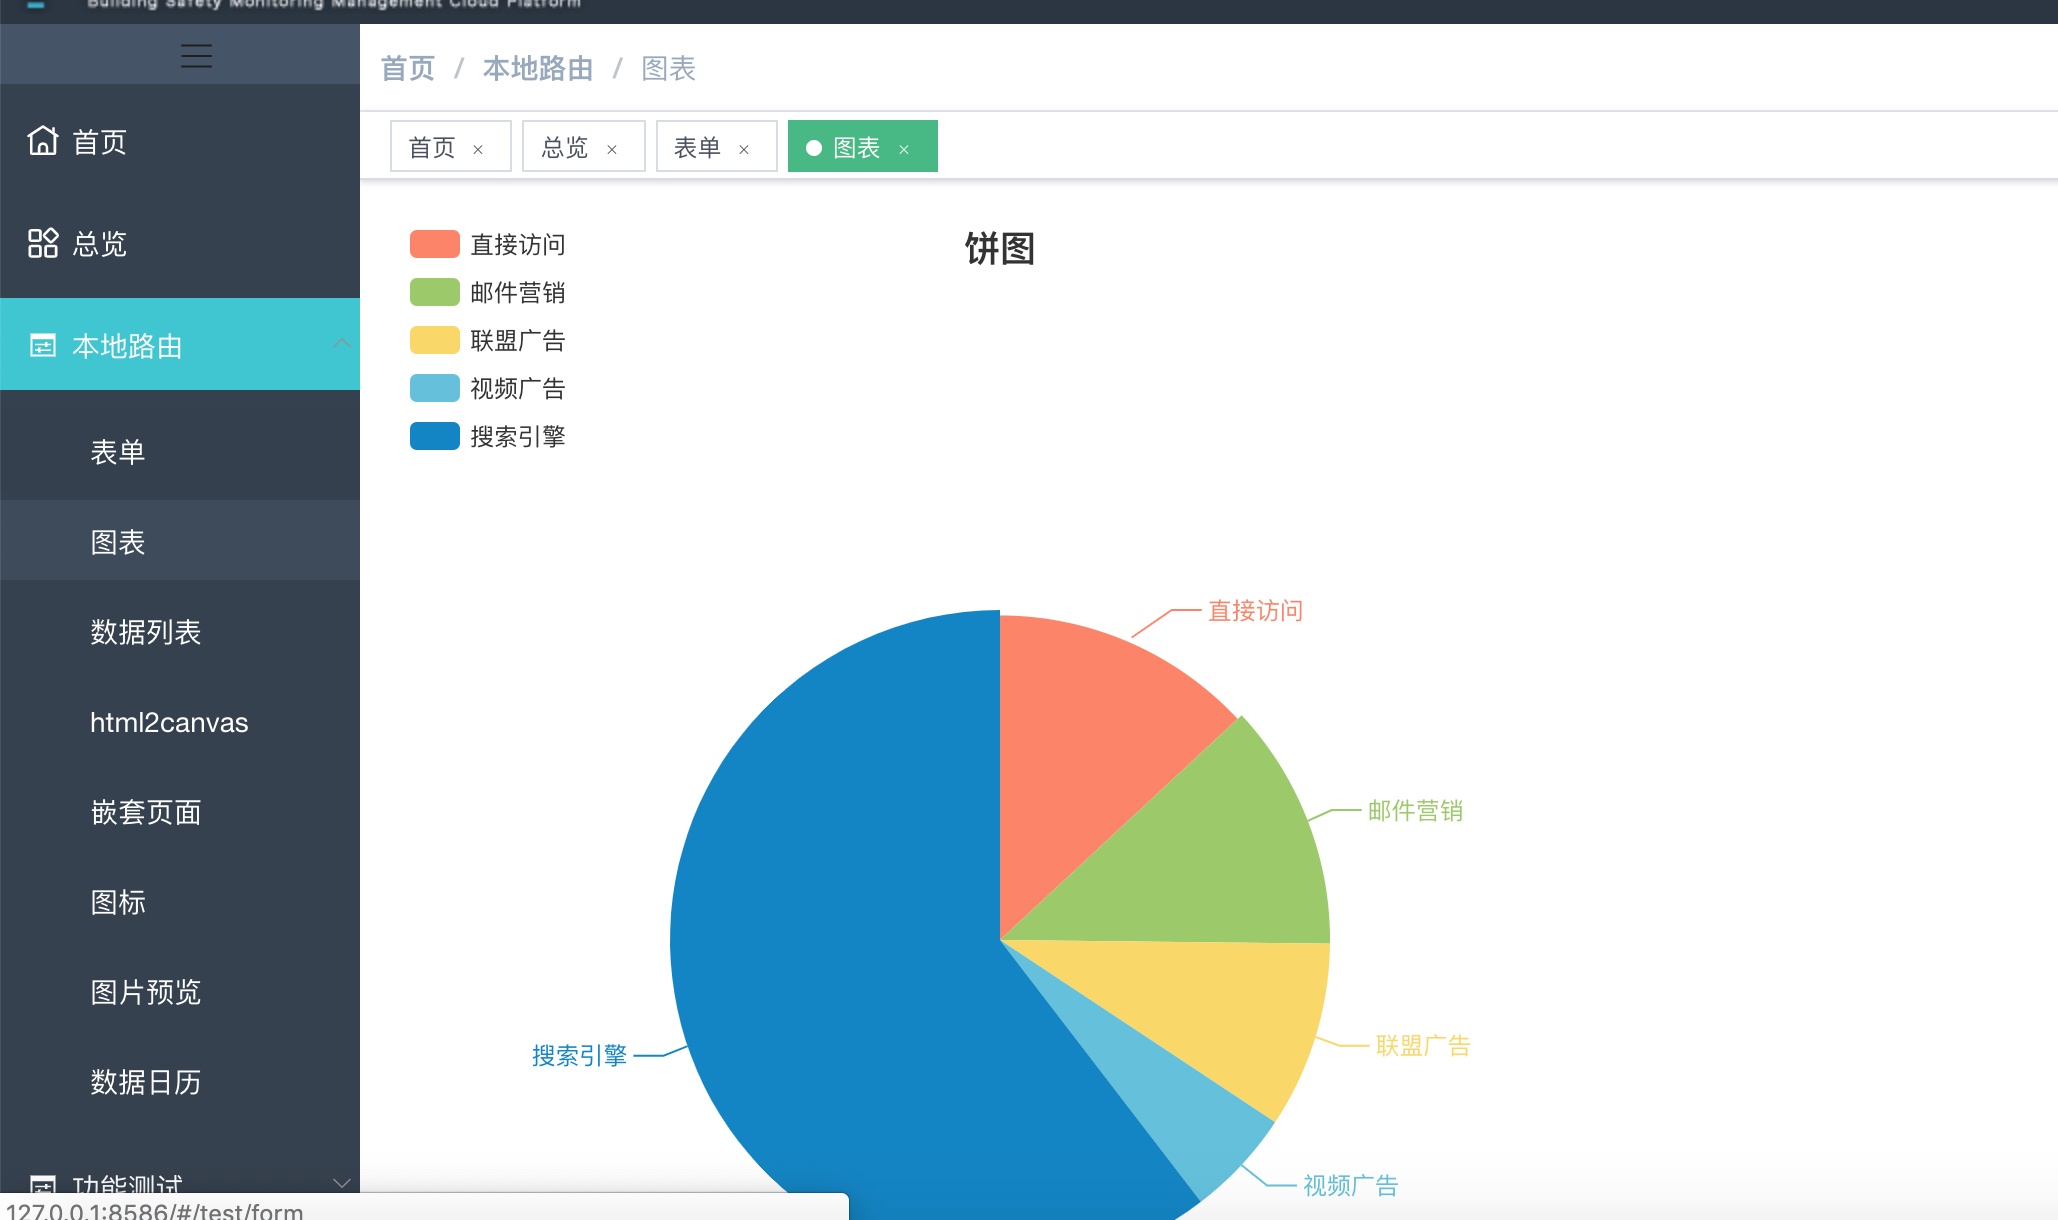Image resolution: width=2058 pixels, height=1220 pixels.
Task: Click the grid icon beside 总览
Action: [x=42, y=243]
